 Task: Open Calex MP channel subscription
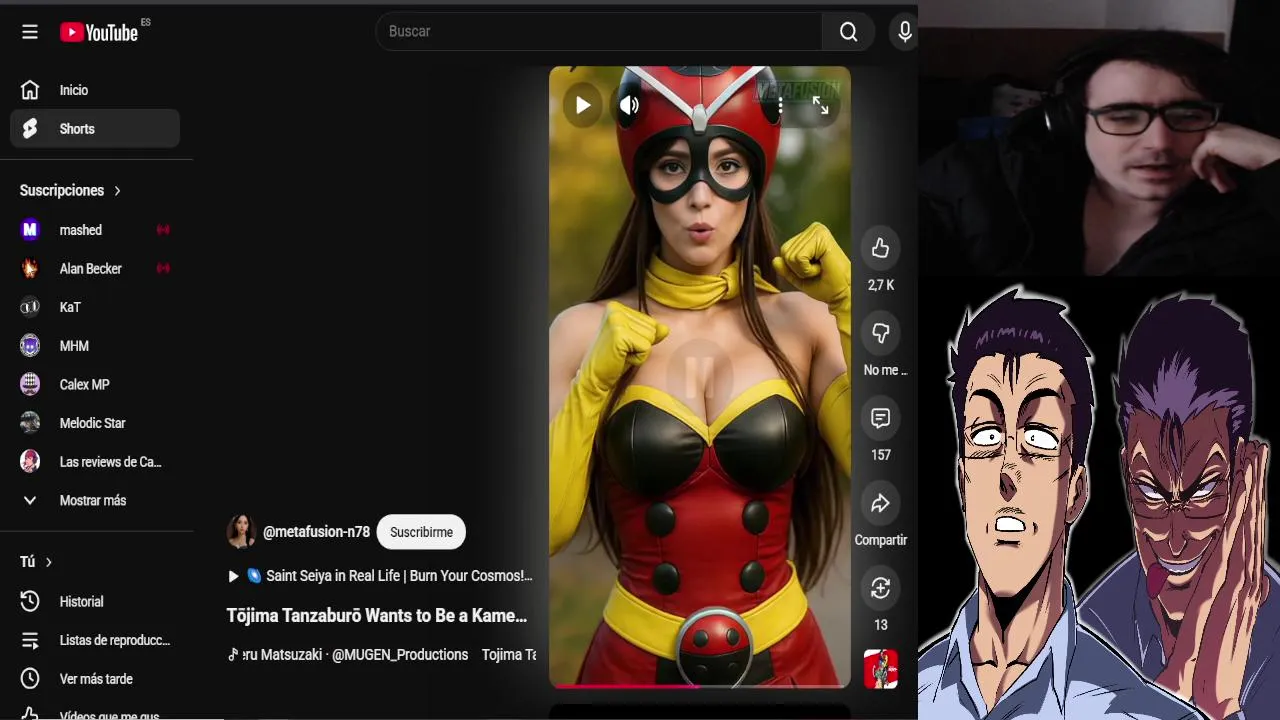[95, 385]
